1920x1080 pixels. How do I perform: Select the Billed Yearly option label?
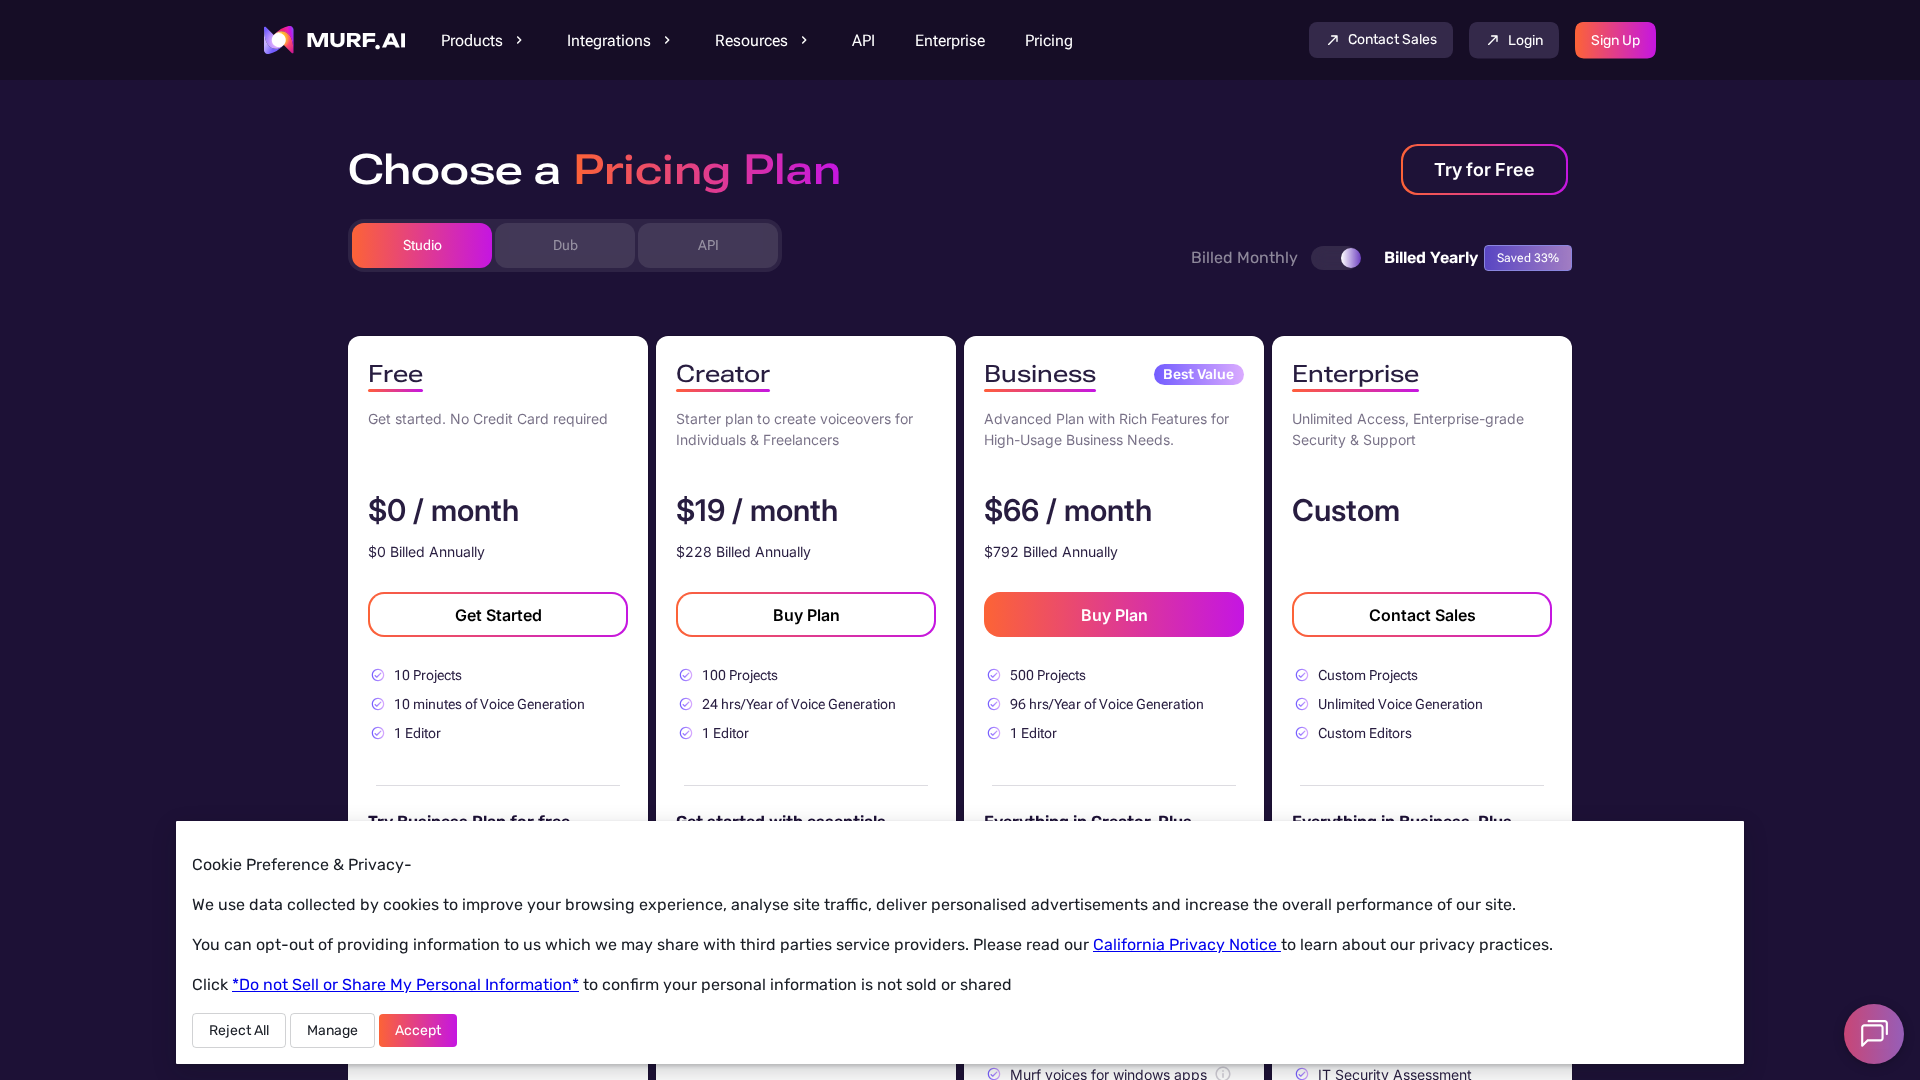[x=1430, y=258]
